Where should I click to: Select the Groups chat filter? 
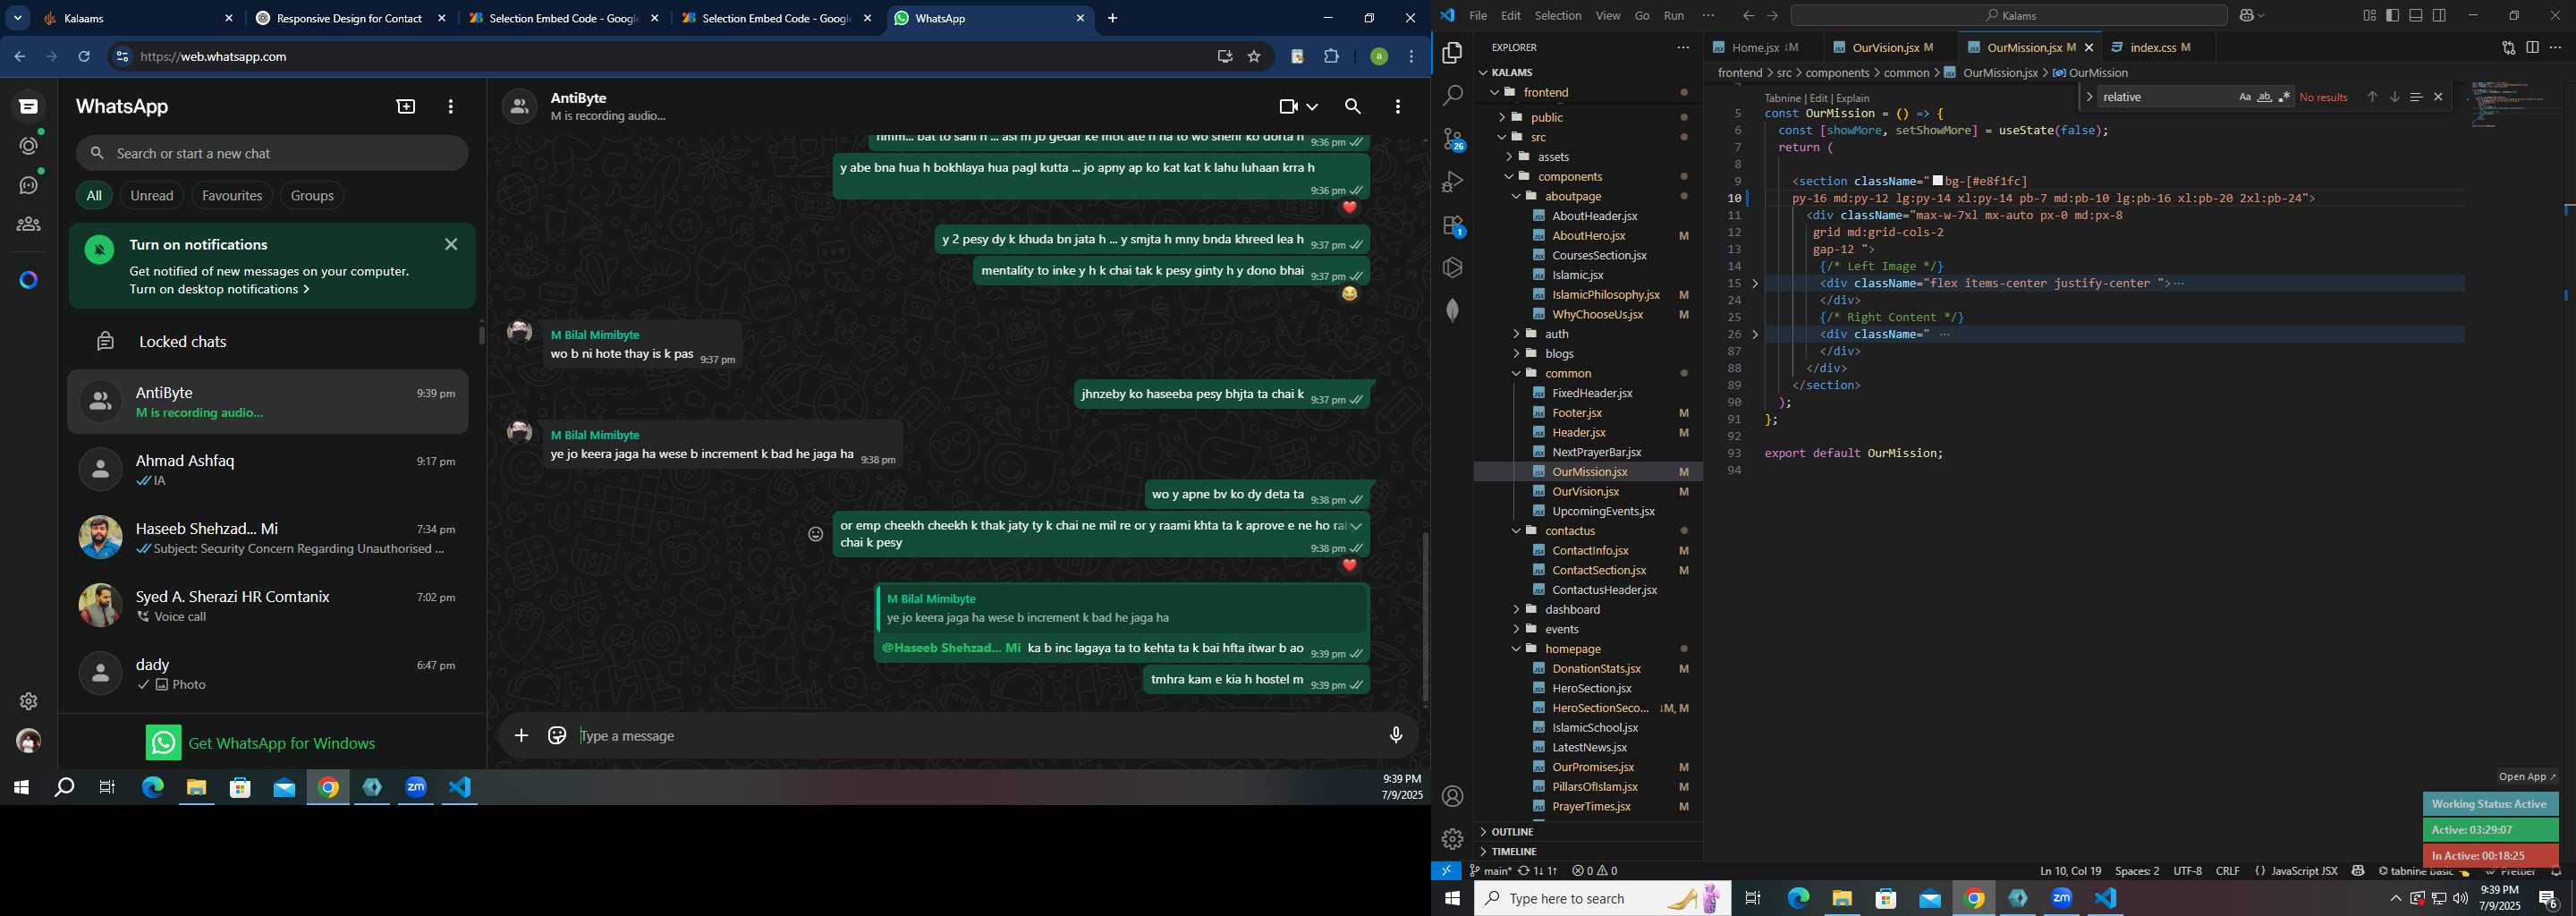pos(312,196)
